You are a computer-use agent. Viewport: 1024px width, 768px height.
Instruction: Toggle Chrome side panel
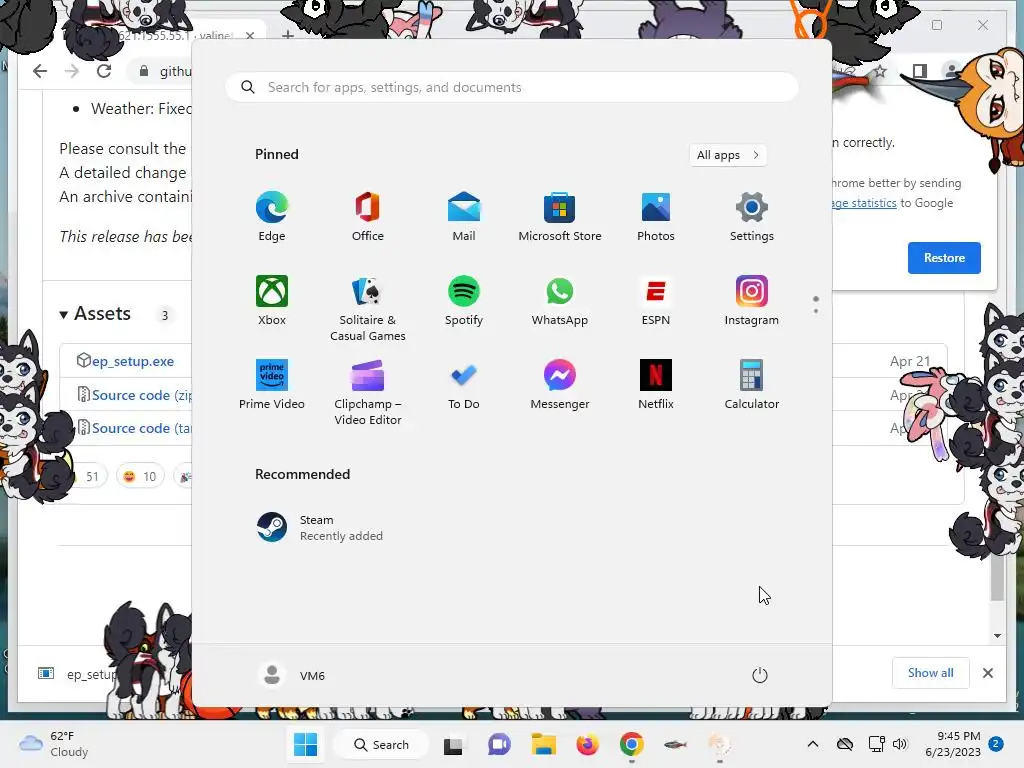pyautogui.click(x=920, y=71)
